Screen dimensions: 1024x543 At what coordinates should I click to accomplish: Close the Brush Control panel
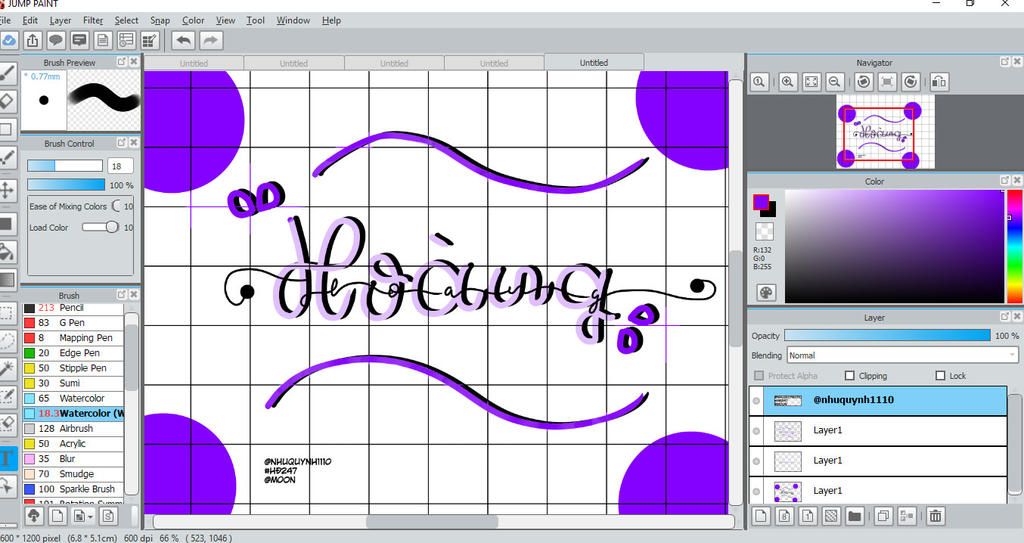(x=134, y=142)
